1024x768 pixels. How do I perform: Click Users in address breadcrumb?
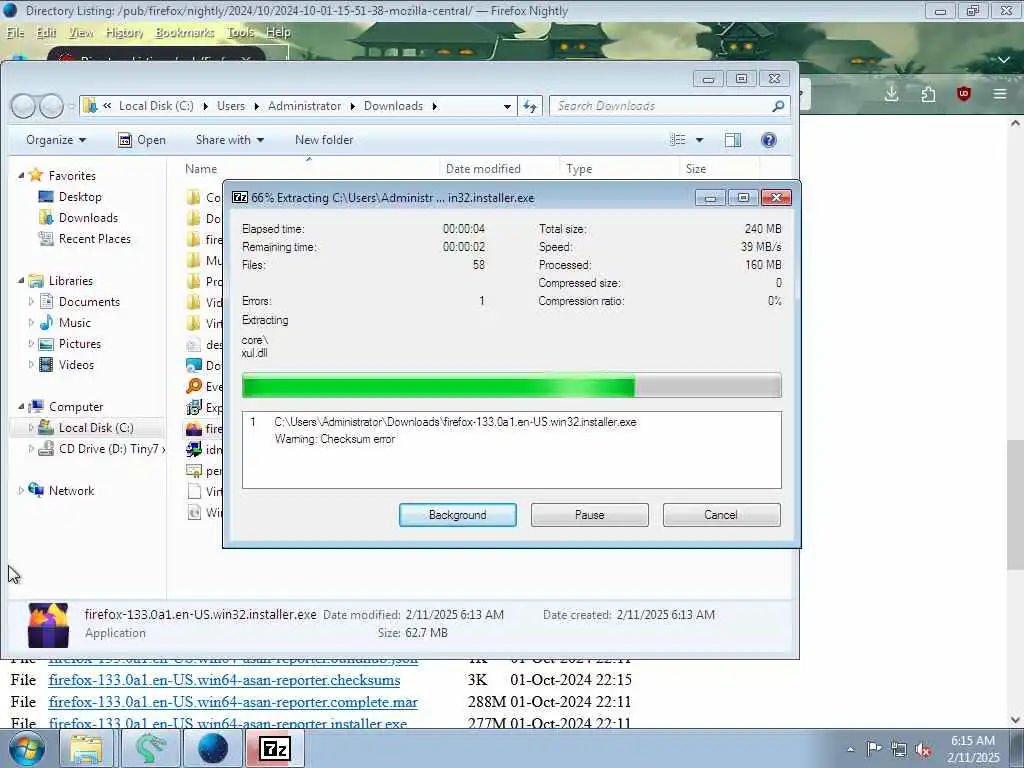point(231,106)
